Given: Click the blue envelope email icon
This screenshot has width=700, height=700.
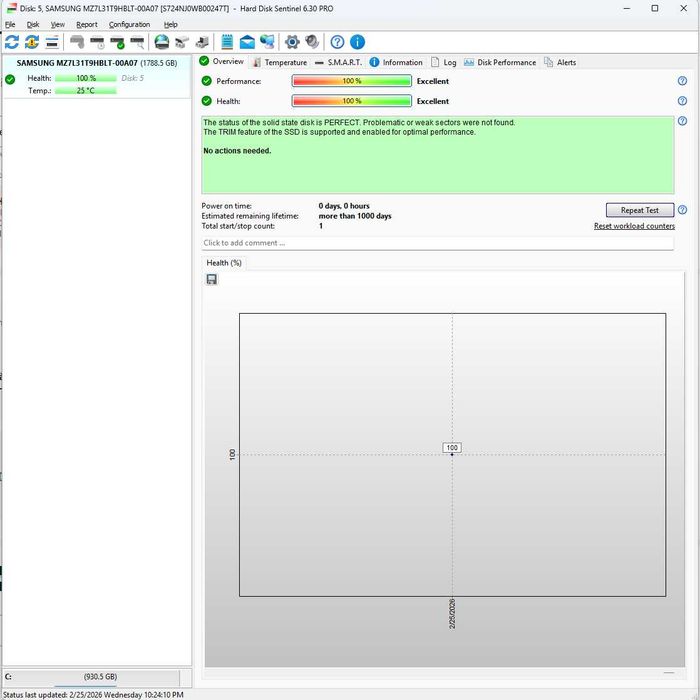Looking at the screenshot, I should (247, 42).
